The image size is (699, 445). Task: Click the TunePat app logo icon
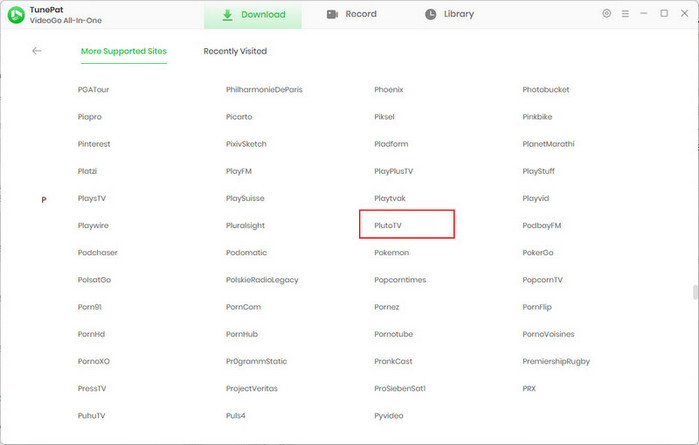(16, 15)
